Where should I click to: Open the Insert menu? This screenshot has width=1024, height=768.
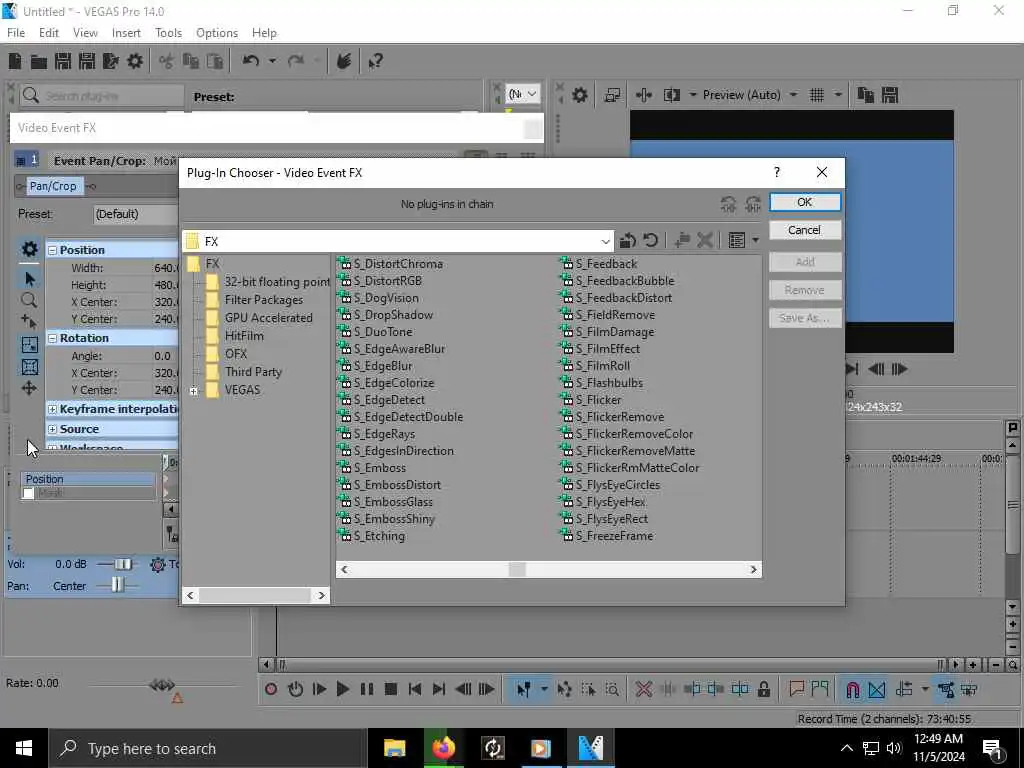126,33
